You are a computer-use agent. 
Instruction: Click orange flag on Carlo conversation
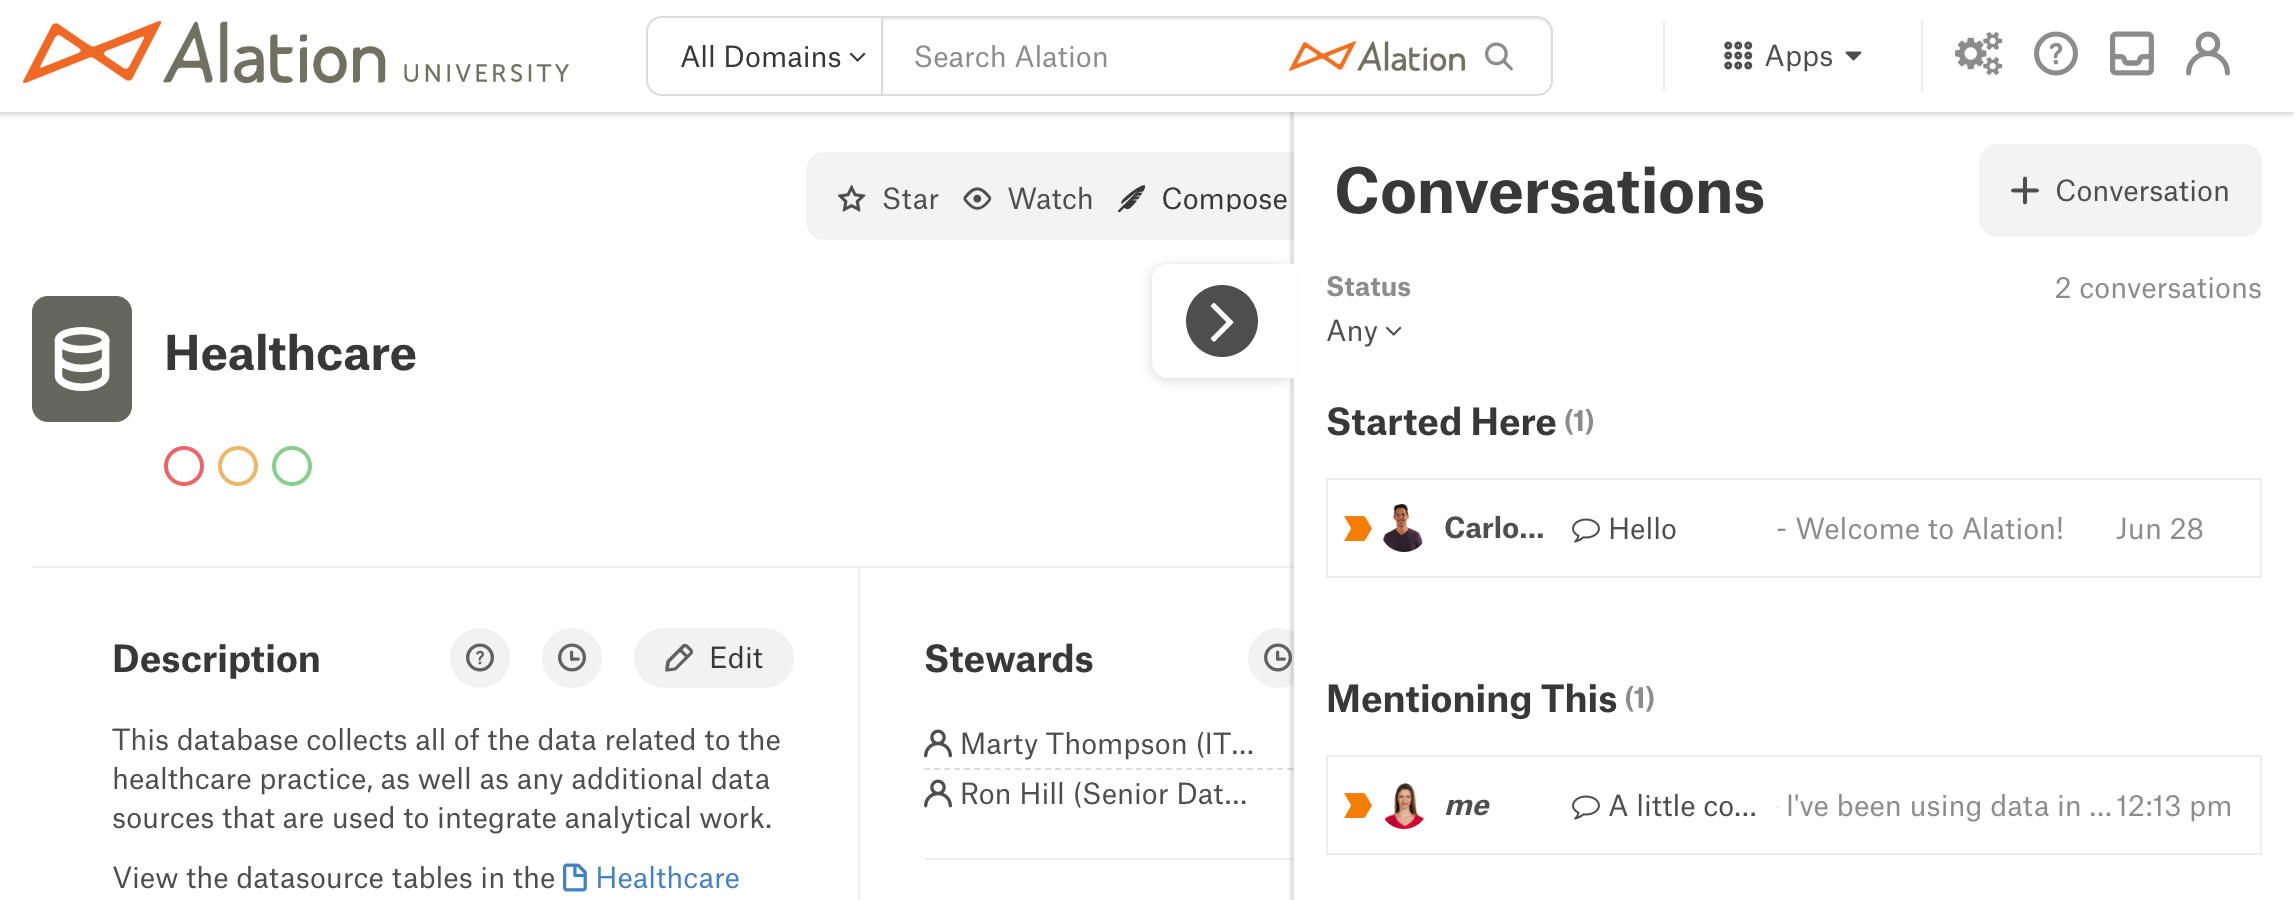tap(1357, 528)
